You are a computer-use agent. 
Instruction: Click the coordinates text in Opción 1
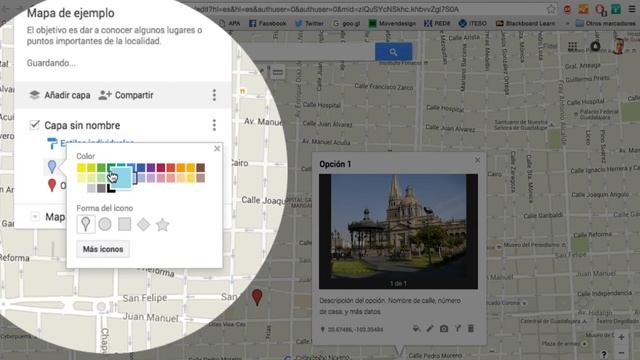tap(355, 329)
